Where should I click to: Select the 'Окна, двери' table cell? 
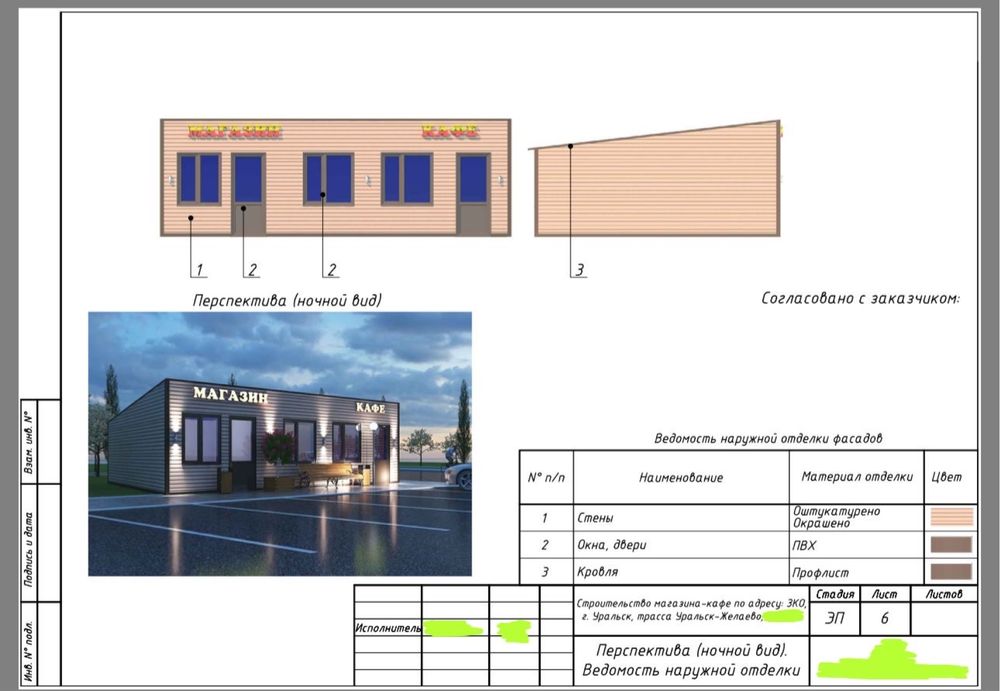click(x=681, y=545)
